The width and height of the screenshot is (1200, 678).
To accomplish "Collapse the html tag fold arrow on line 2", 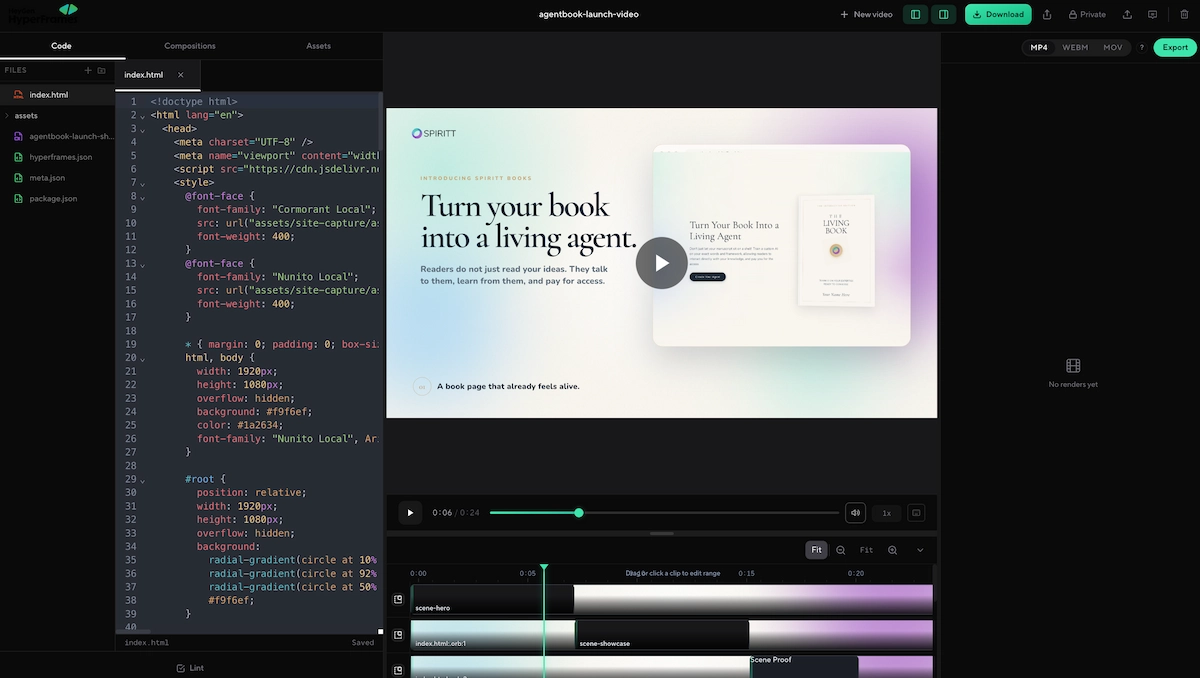I will click(x=143, y=116).
